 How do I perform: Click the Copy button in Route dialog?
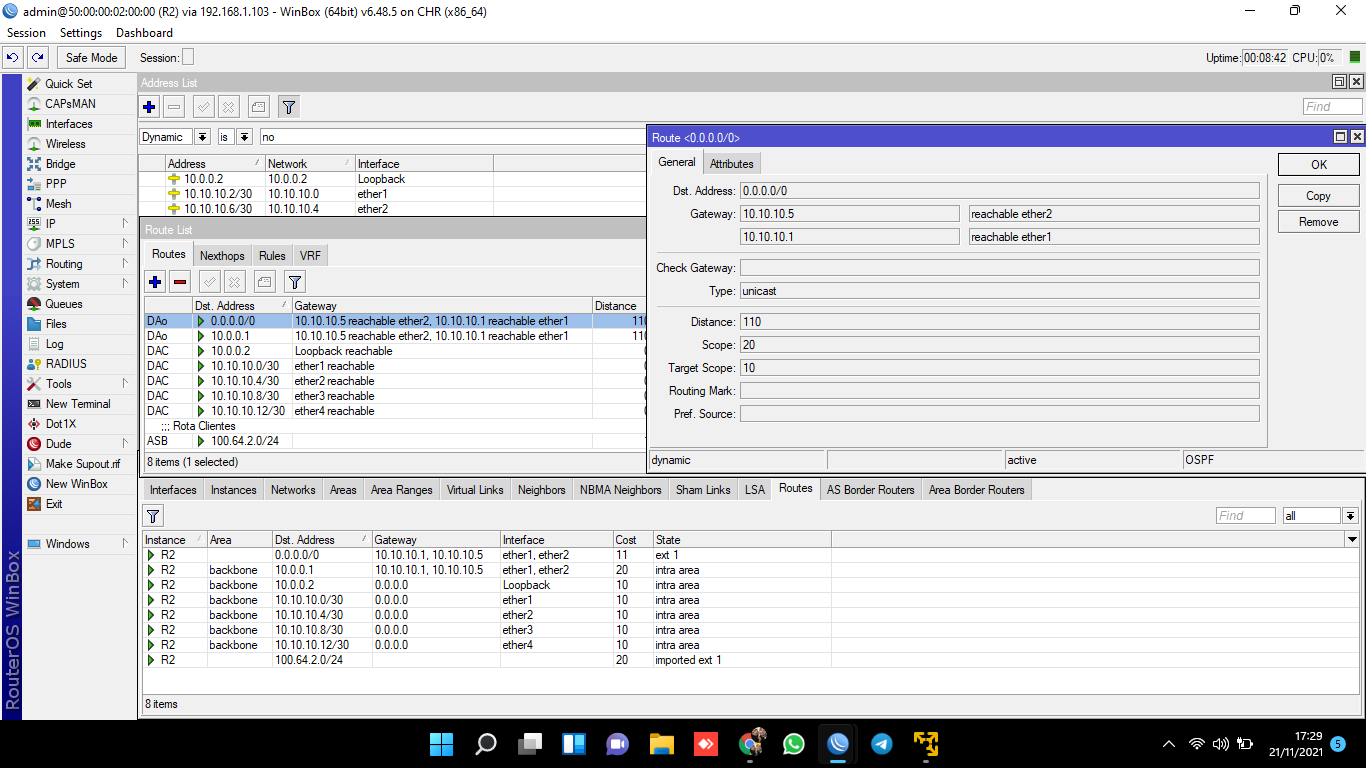point(1318,196)
